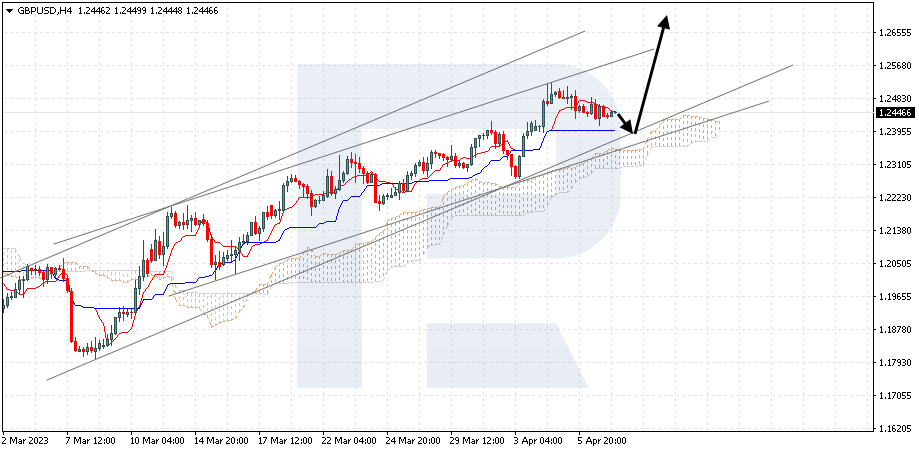Screen dimensions: 919x452
Task: Click the 3 Apr 04:00 time label
Action: click(x=538, y=440)
